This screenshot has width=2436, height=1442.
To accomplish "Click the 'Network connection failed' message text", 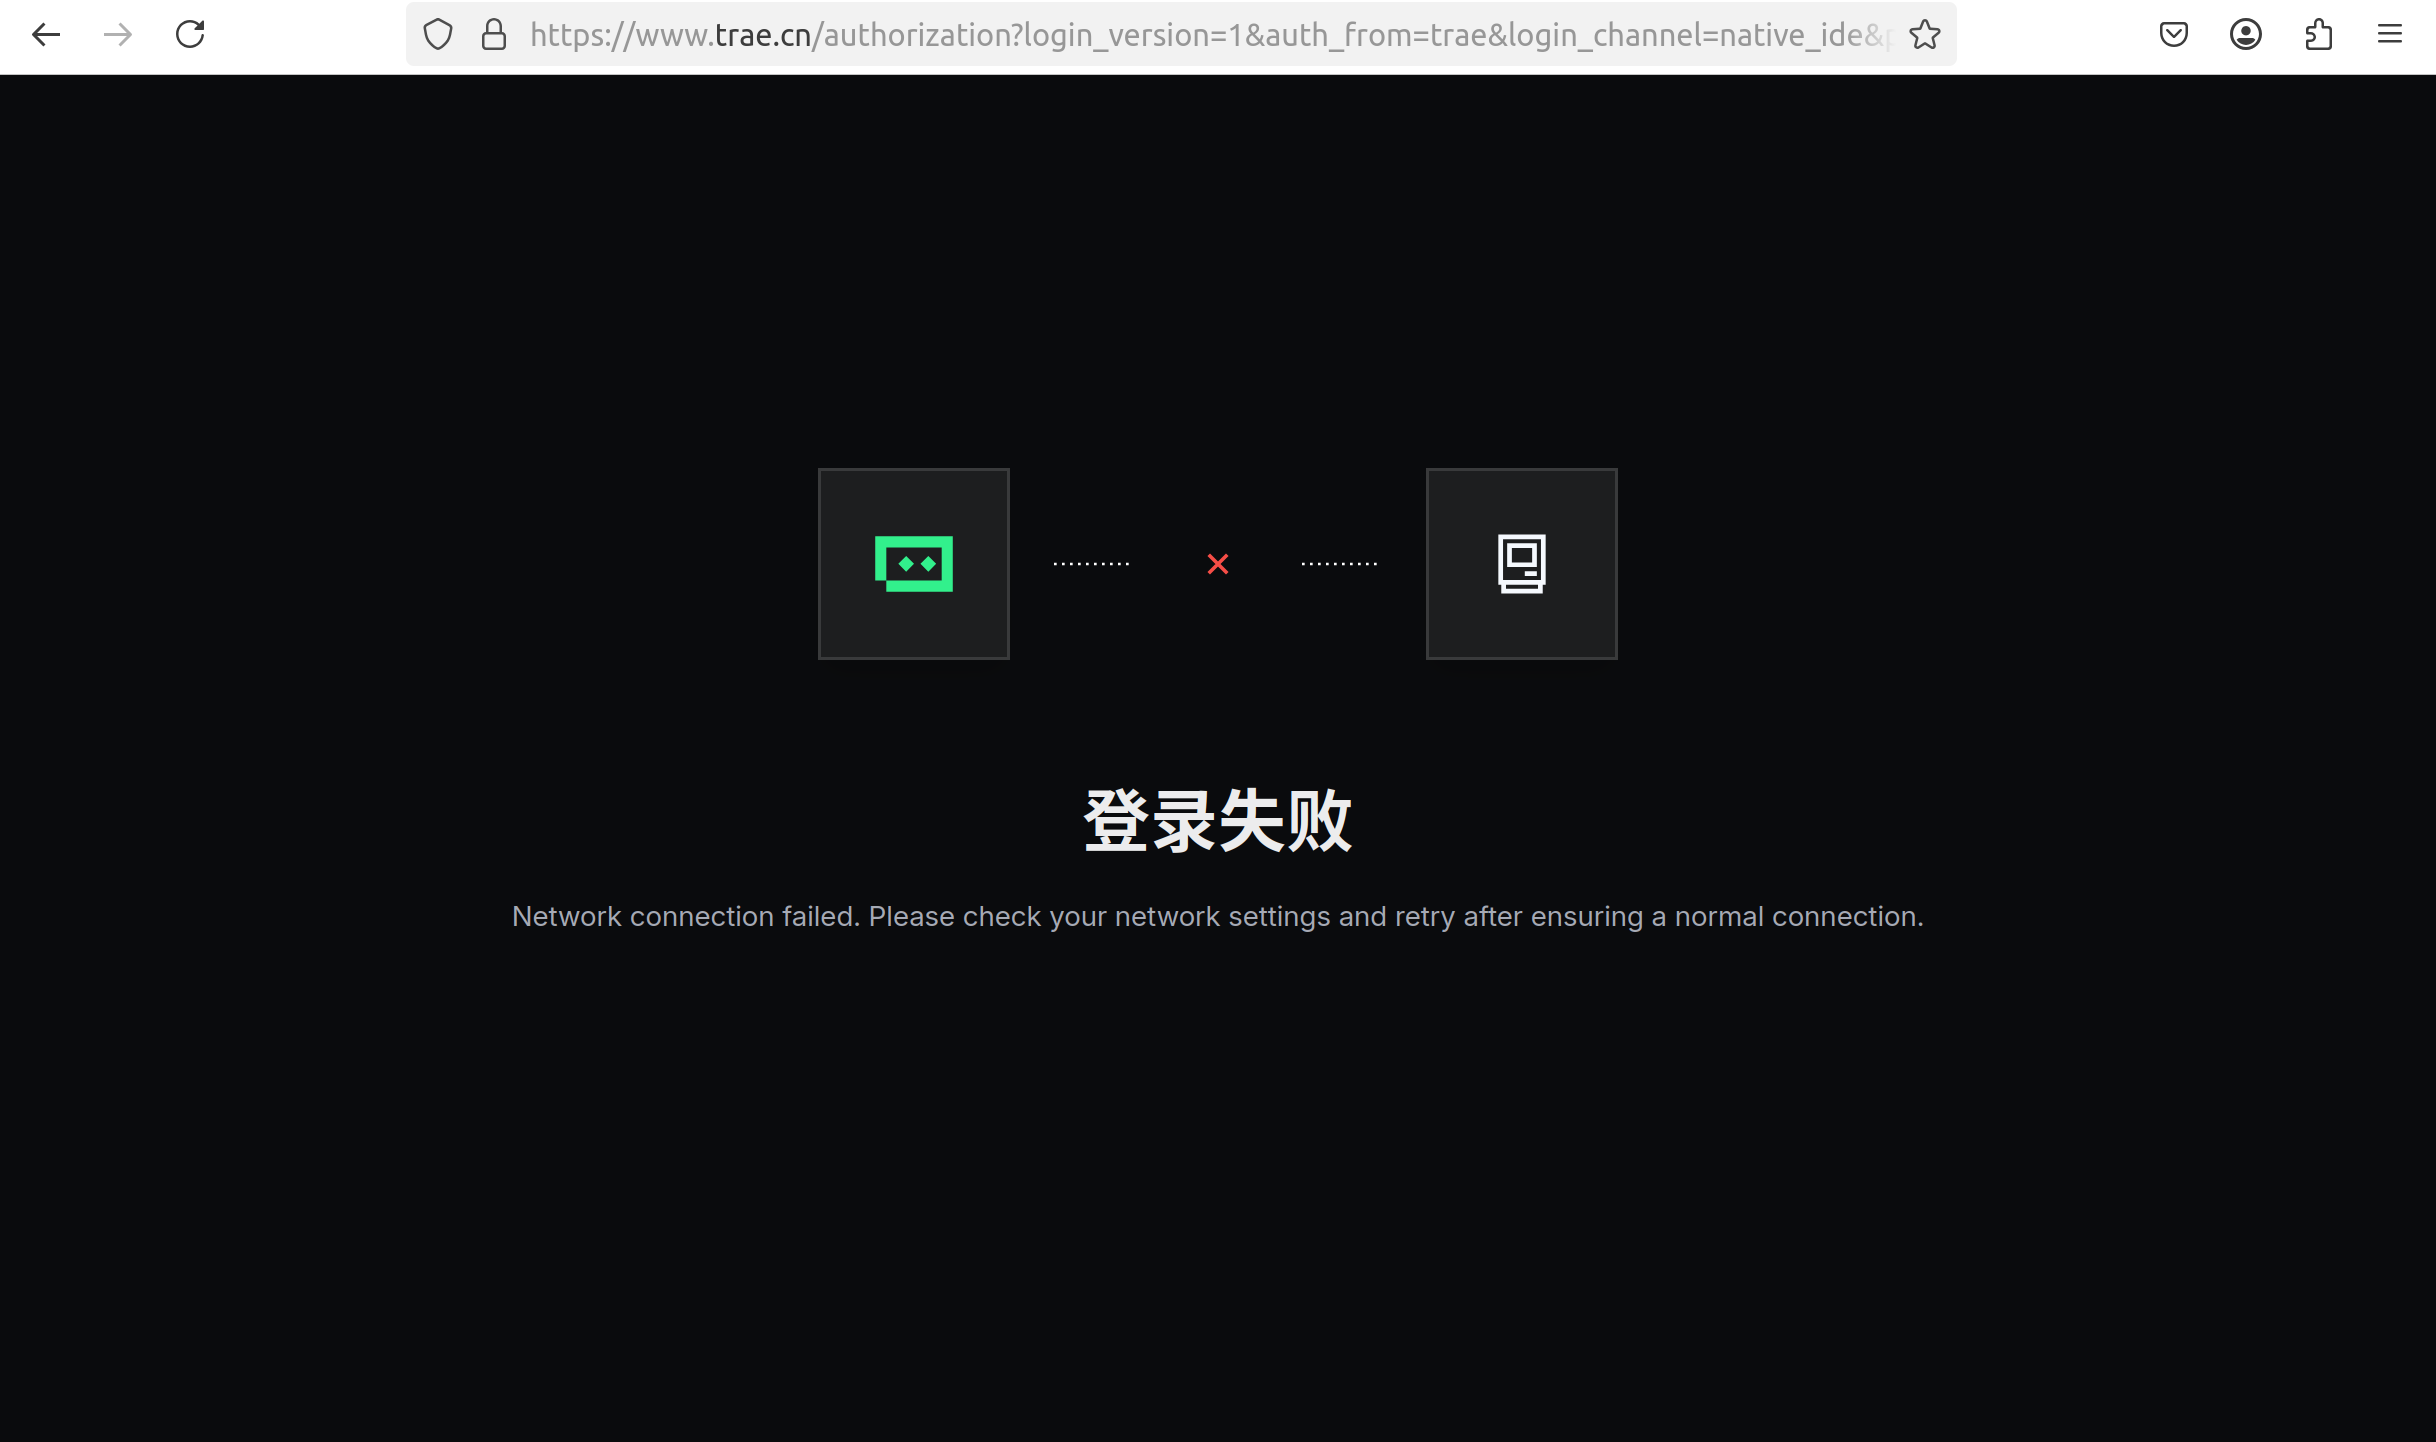I will pos(1218,917).
